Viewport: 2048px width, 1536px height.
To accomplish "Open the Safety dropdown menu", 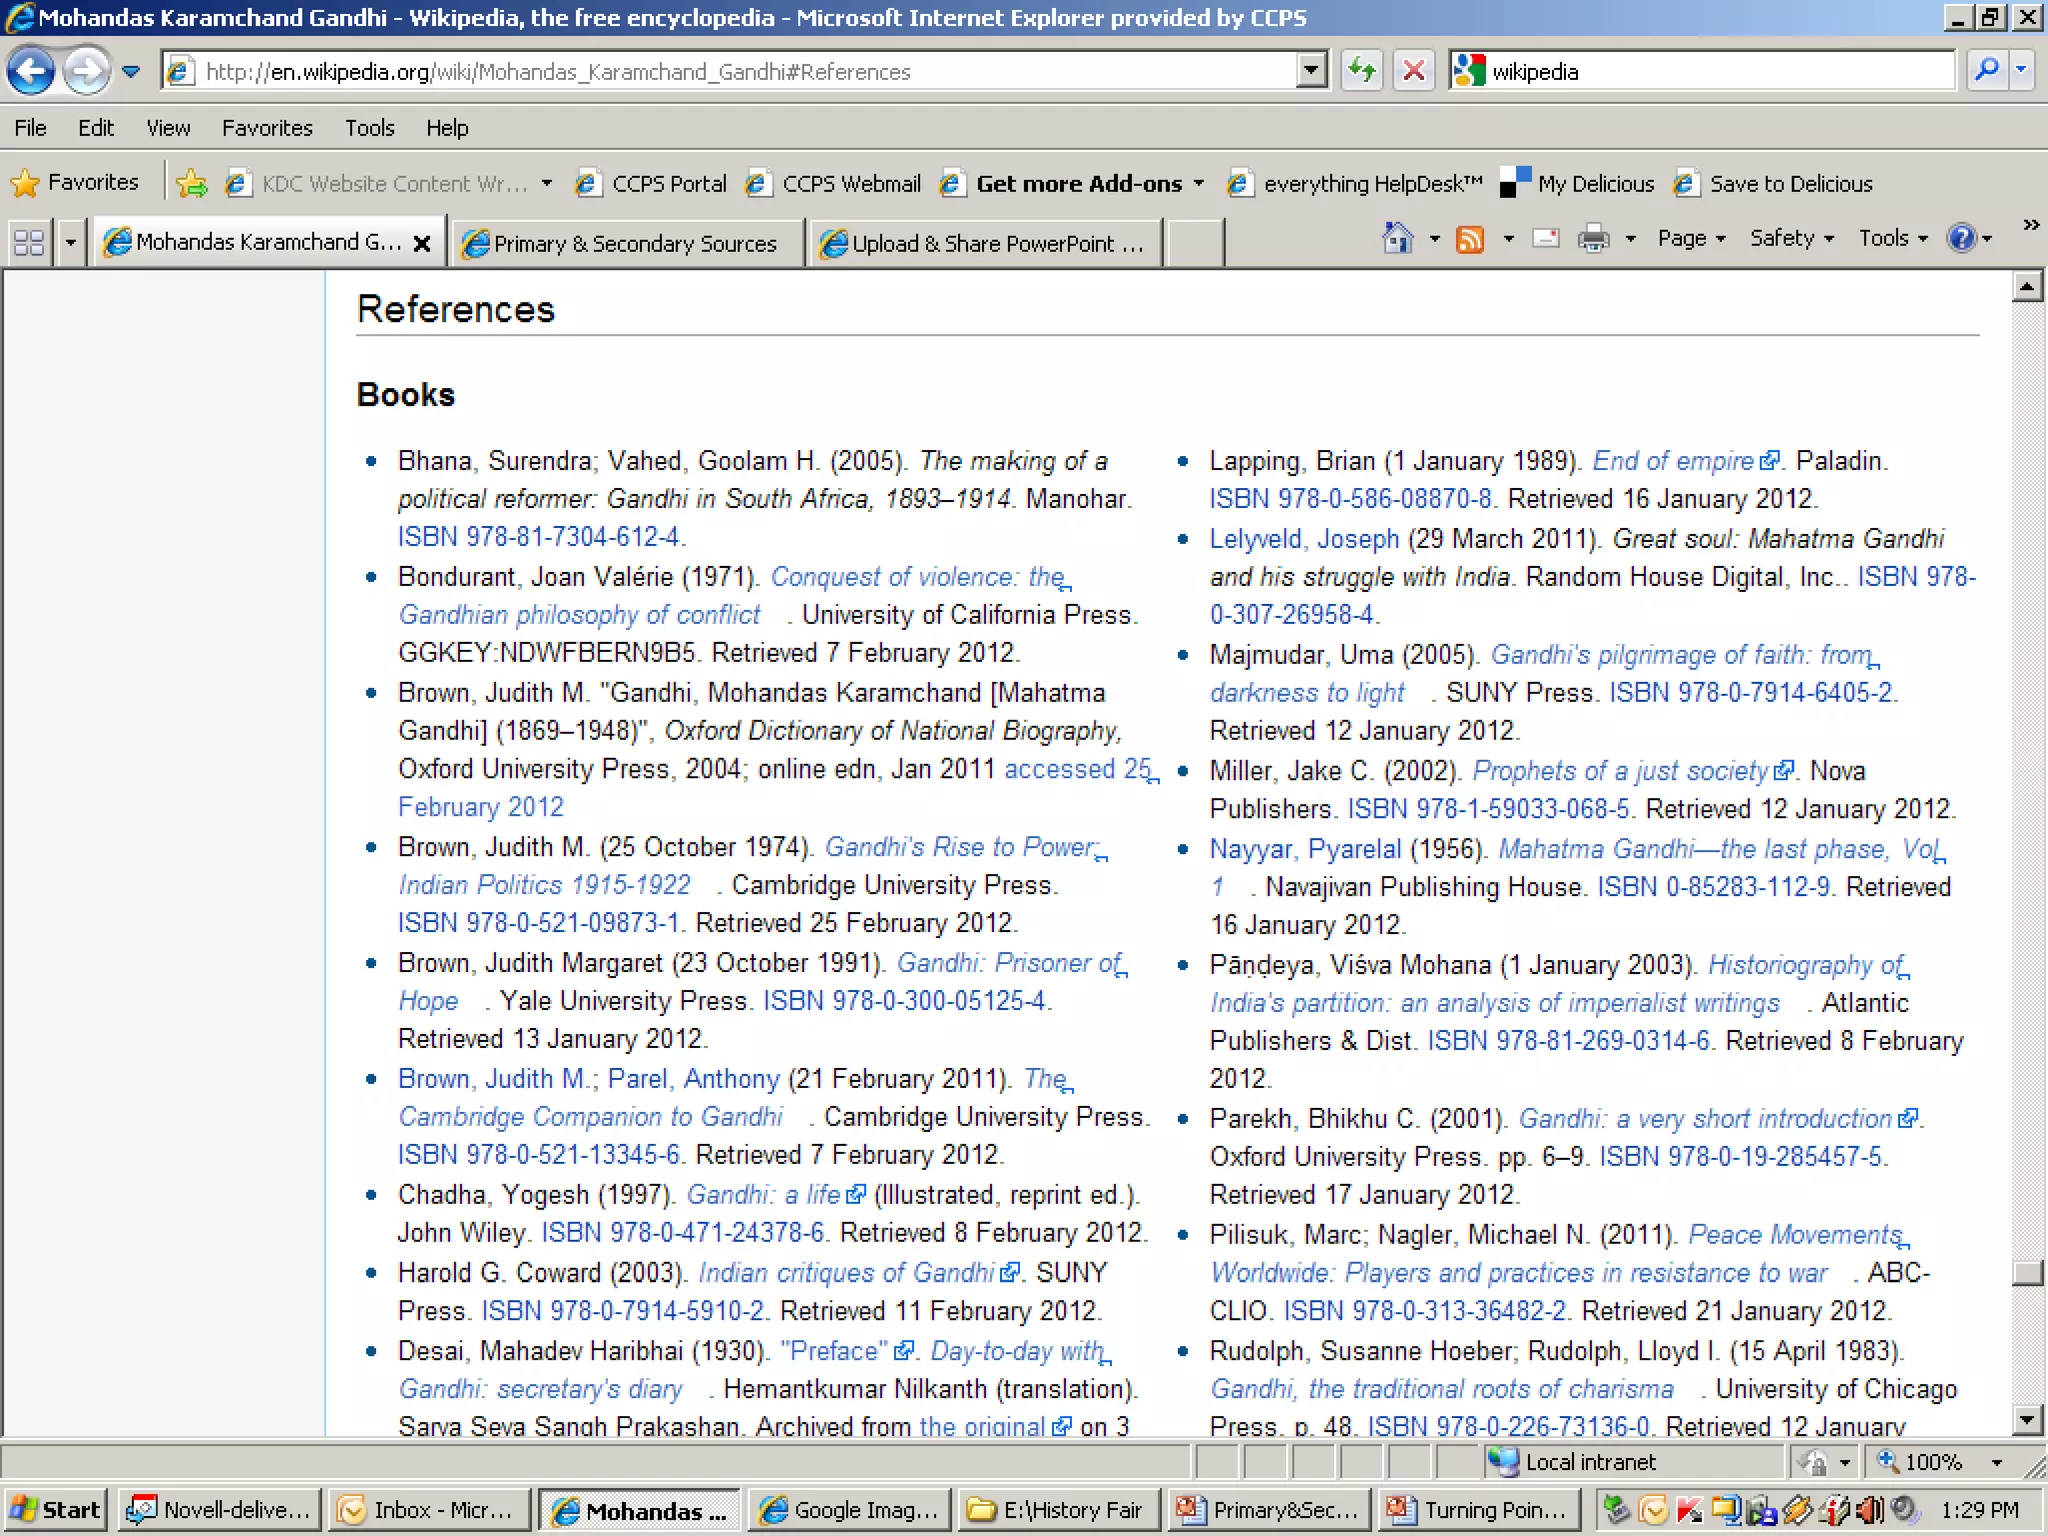I will [1791, 239].
